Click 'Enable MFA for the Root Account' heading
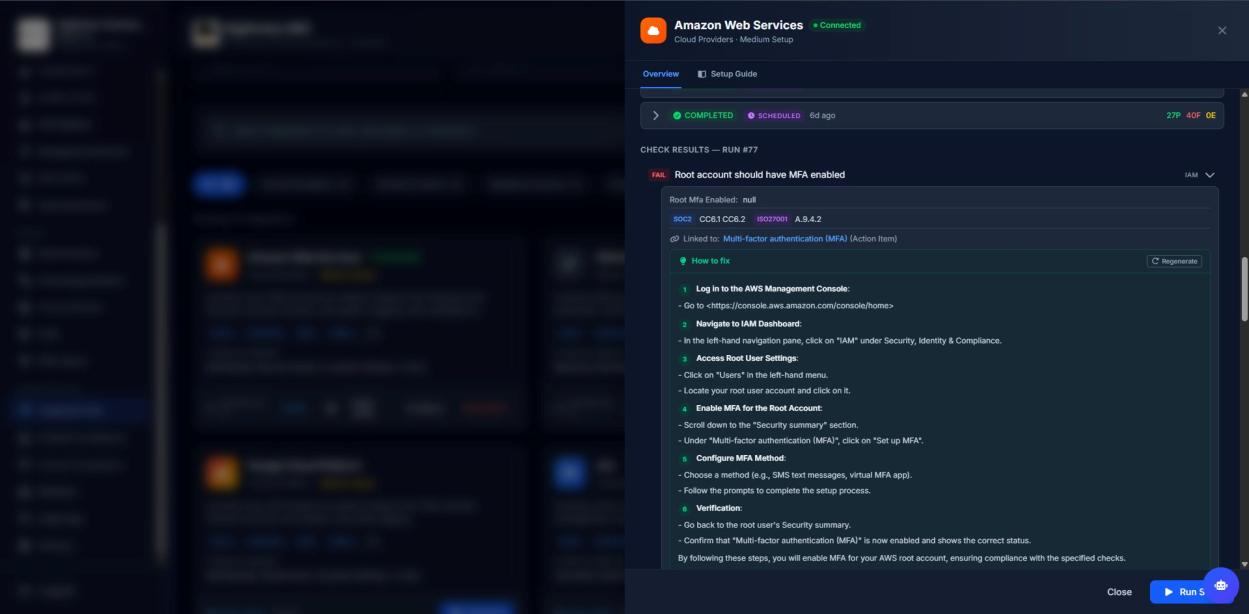Screen dimensions: 1249x614 759,408
